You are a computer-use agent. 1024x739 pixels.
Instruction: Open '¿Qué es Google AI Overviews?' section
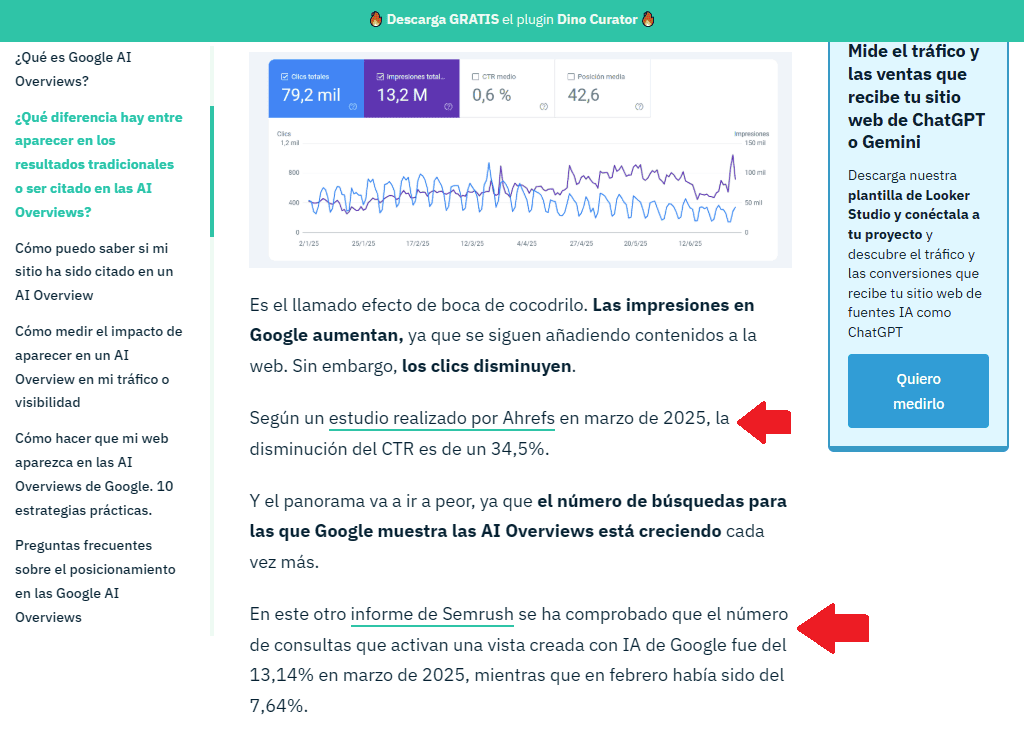73,69
